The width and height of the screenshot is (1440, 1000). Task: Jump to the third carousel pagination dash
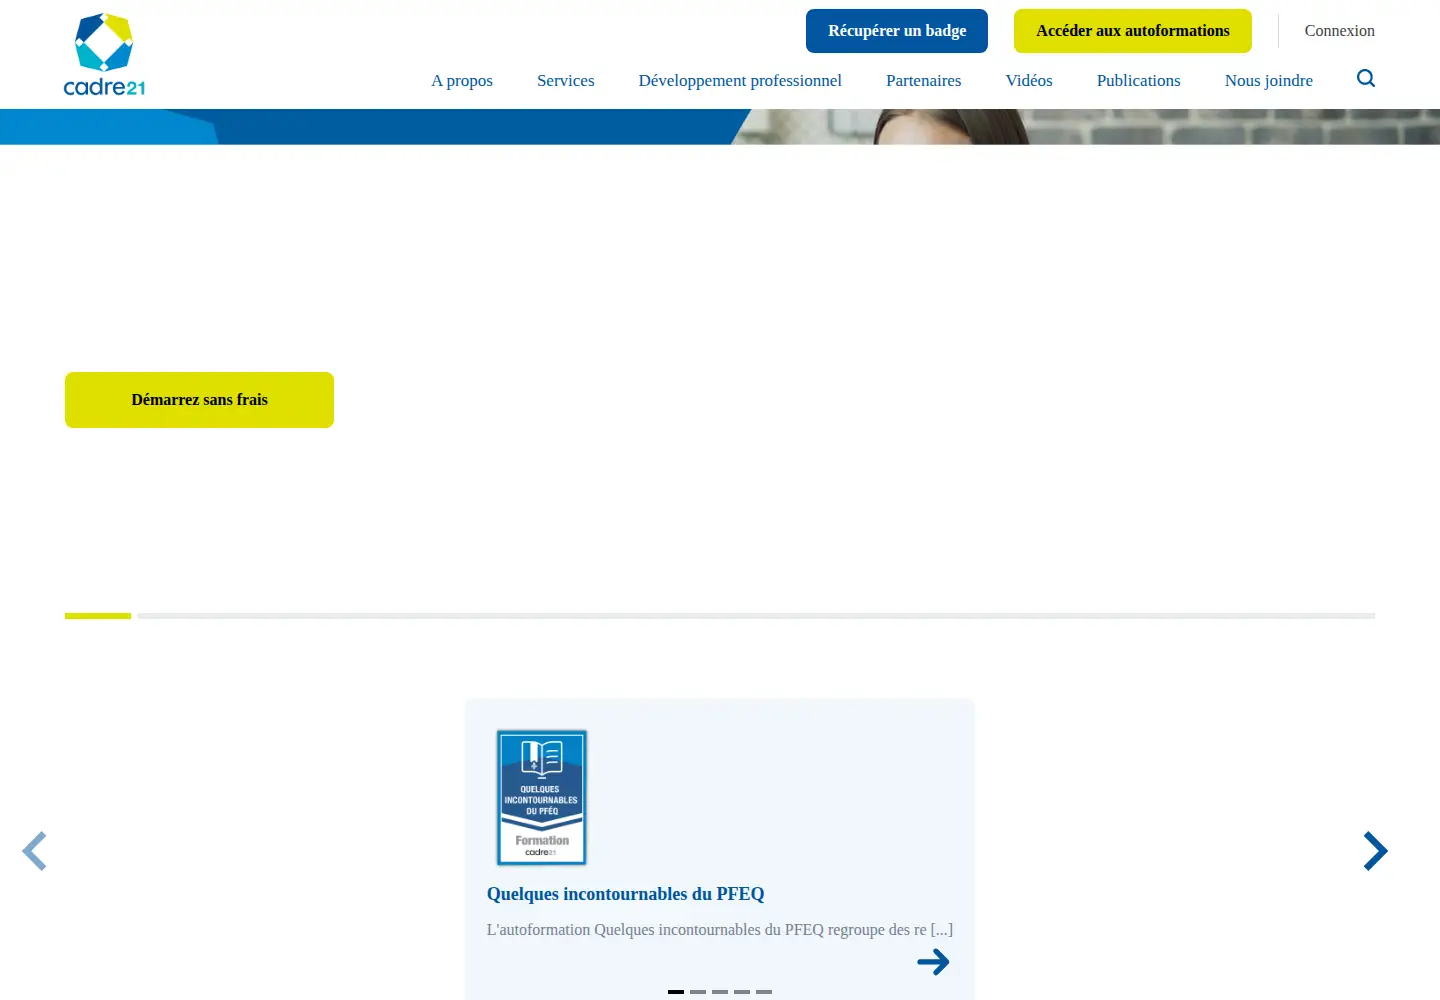point(720,992)
